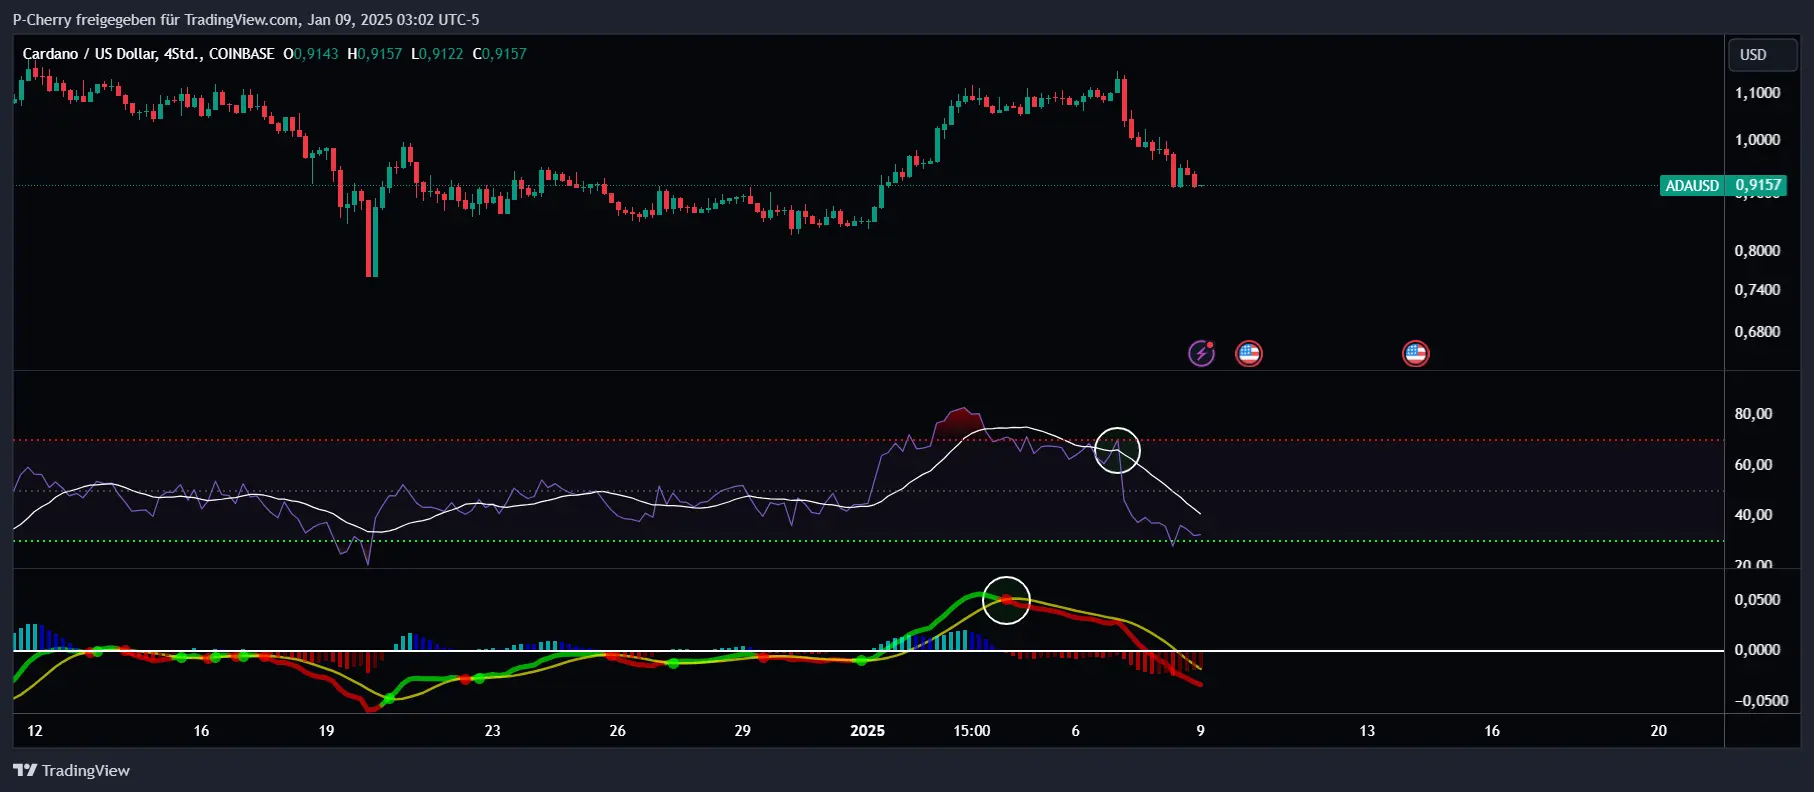This screenshot has width=1814, height=792.
Task: Click the first US flag economic event icon
Action: click(1249, 353)
